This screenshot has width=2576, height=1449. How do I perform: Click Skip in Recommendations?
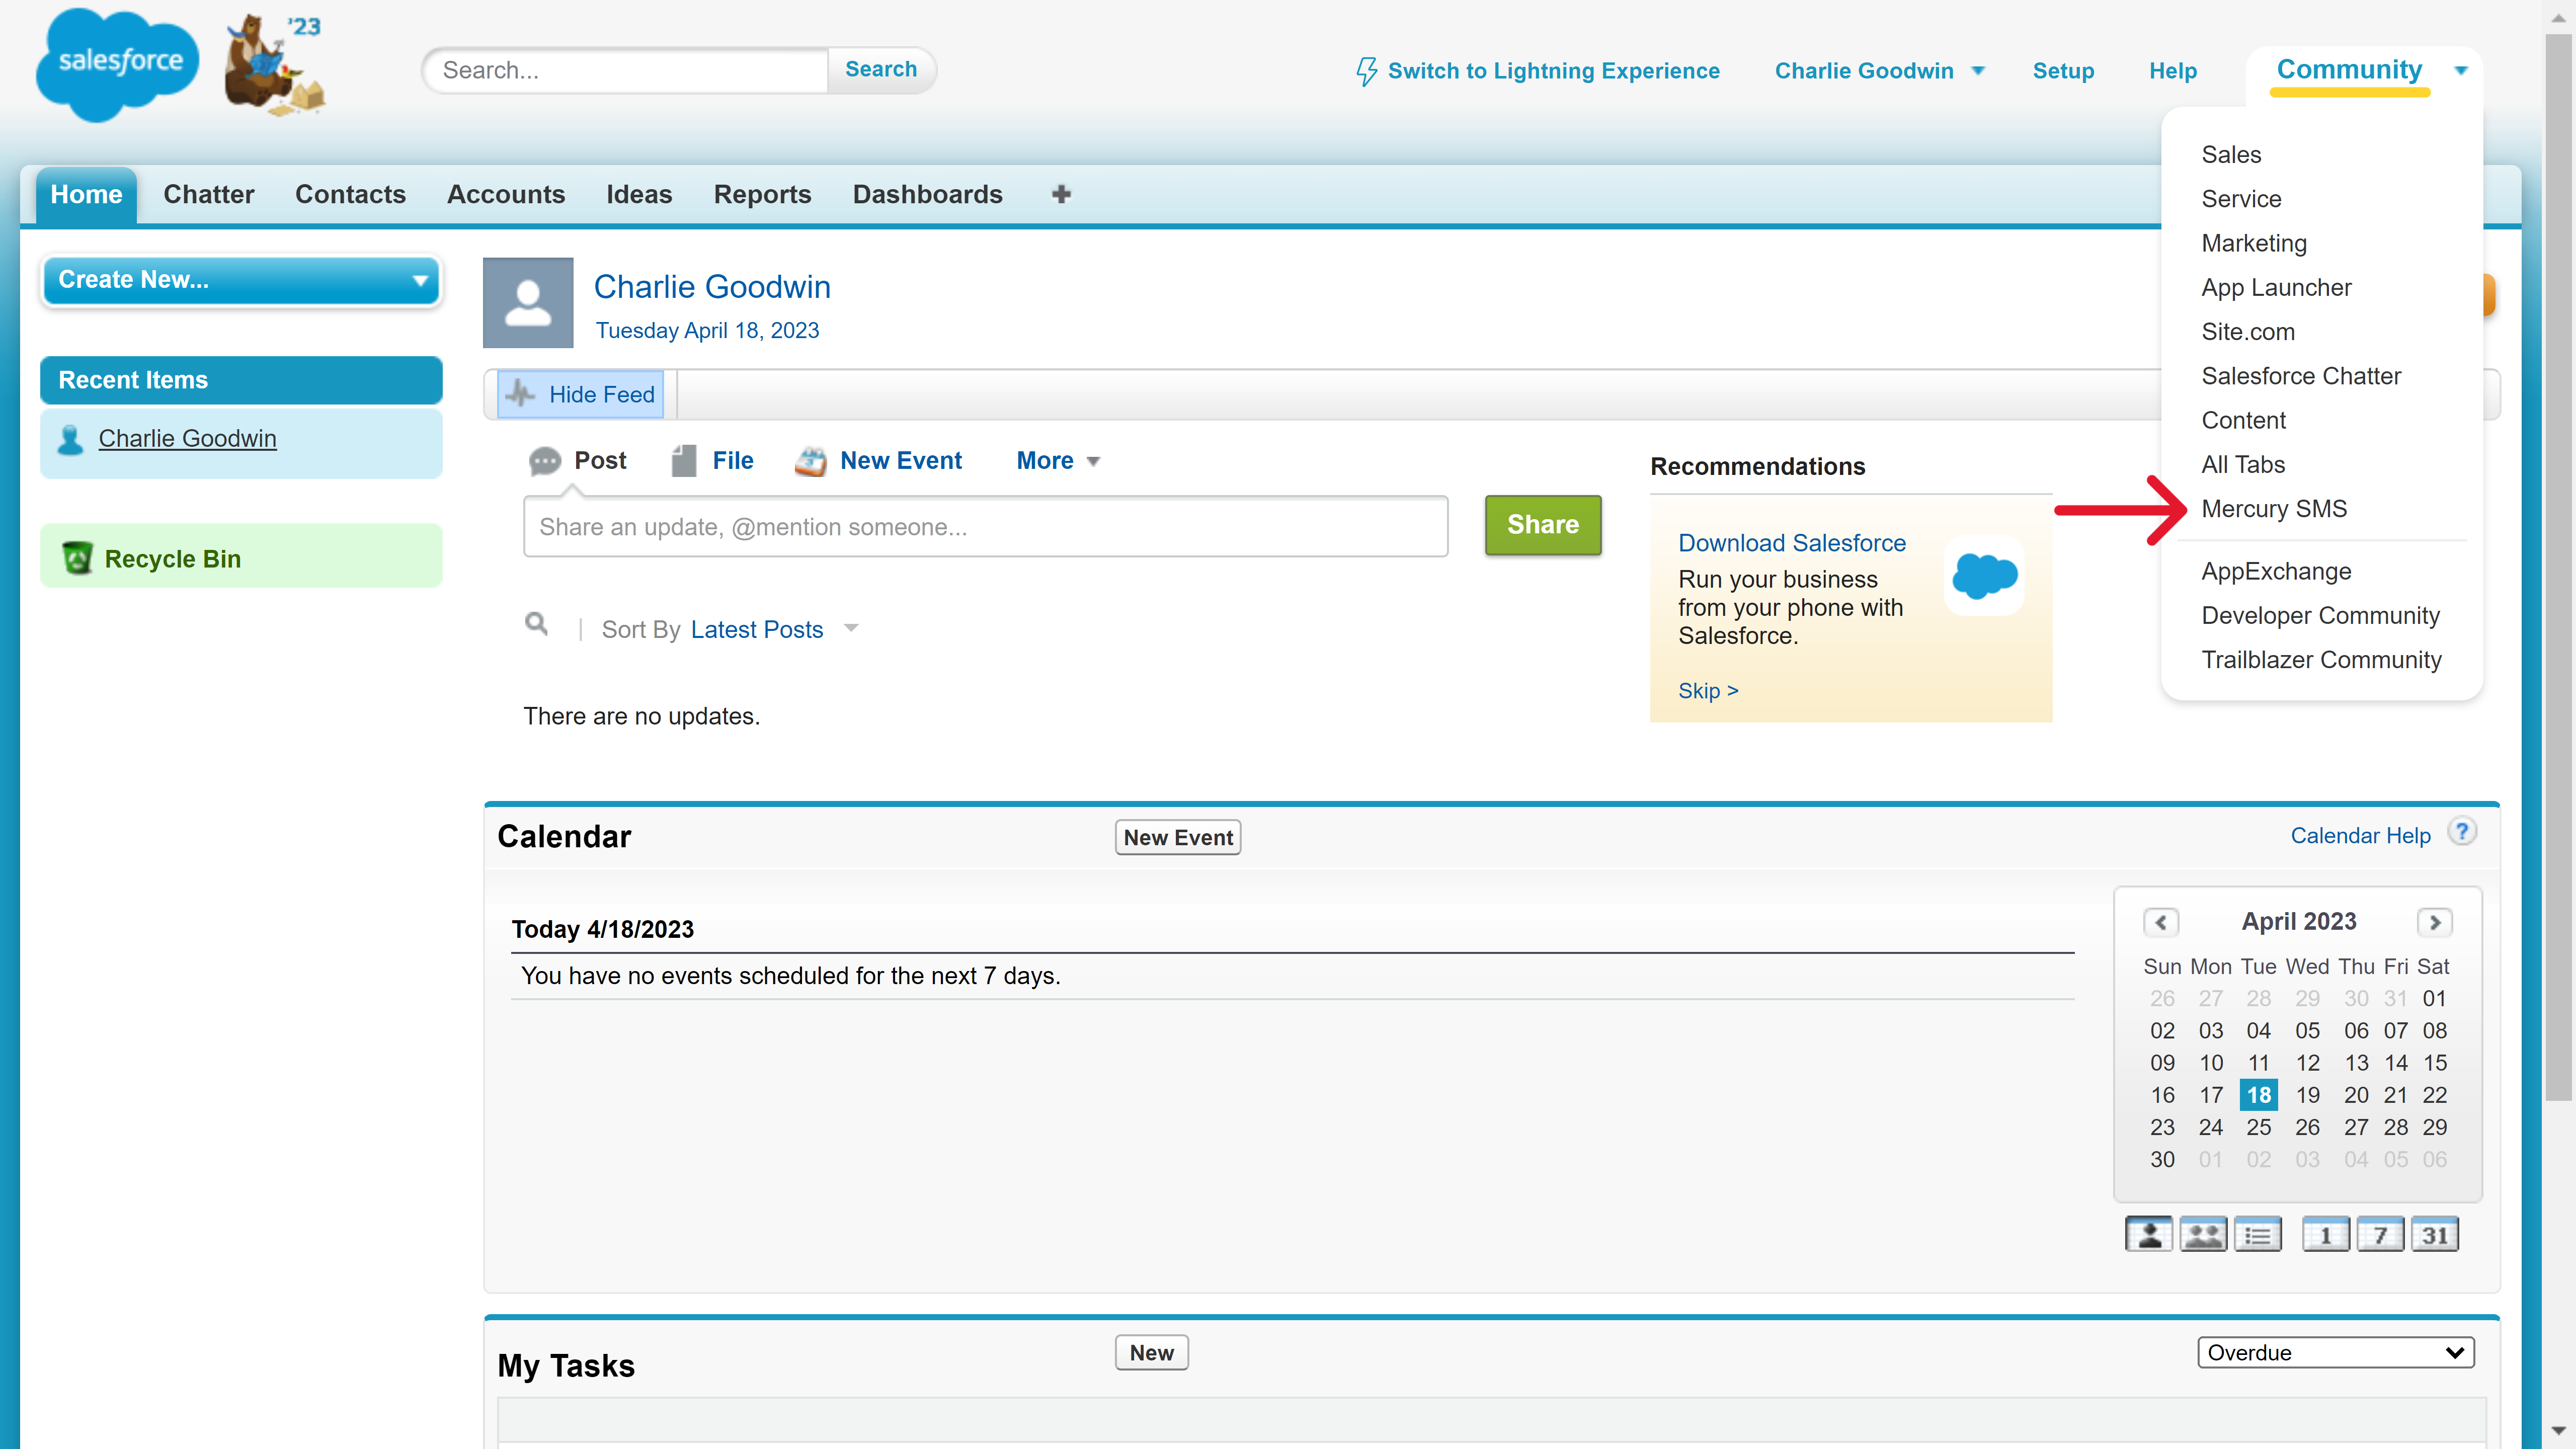[1708, 691]
